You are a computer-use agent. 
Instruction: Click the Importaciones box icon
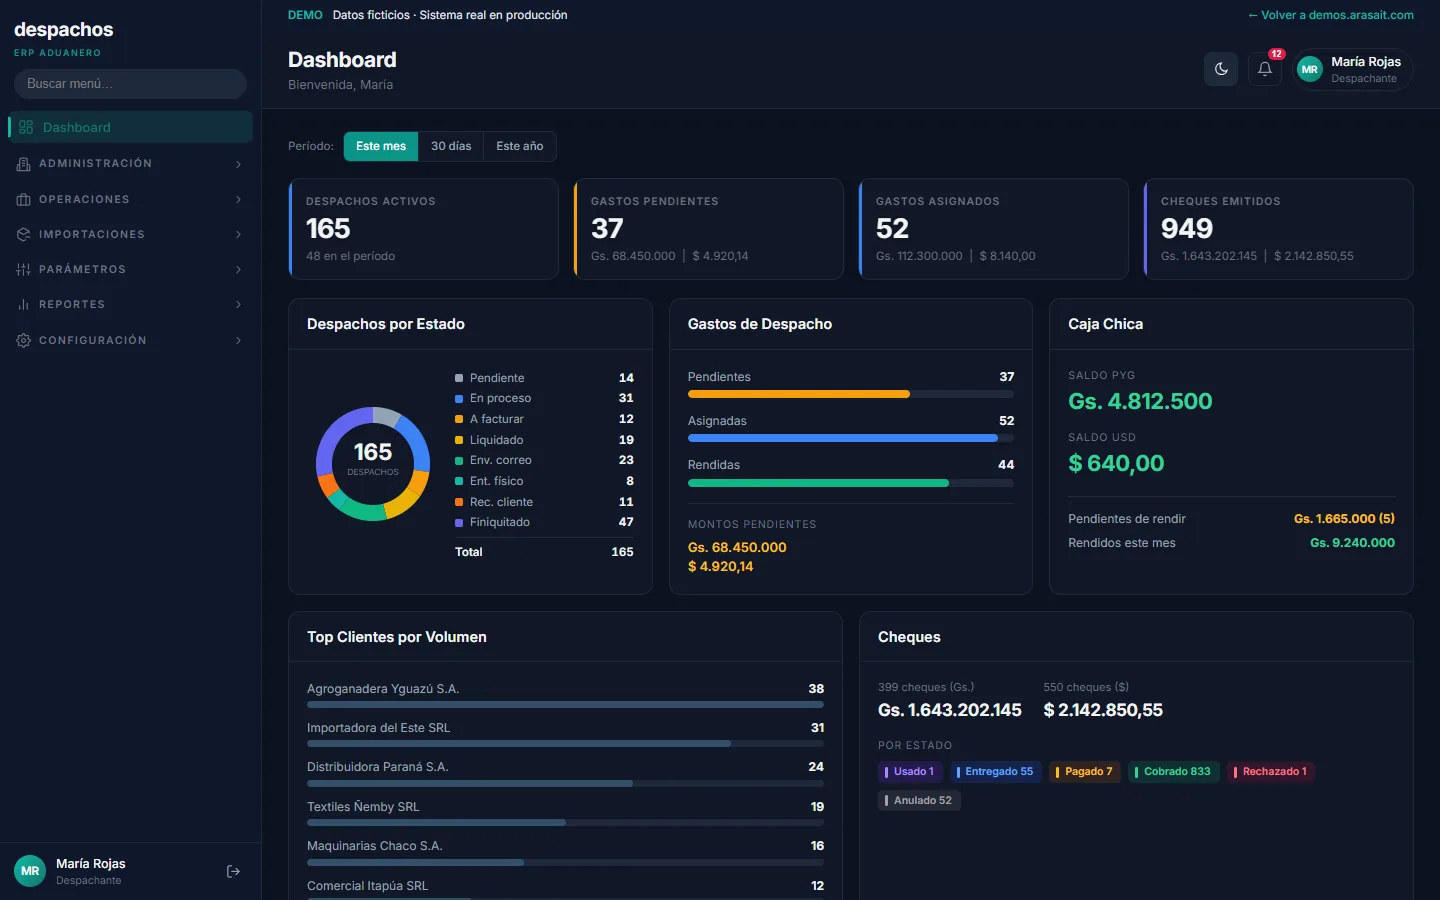point(23,234)
